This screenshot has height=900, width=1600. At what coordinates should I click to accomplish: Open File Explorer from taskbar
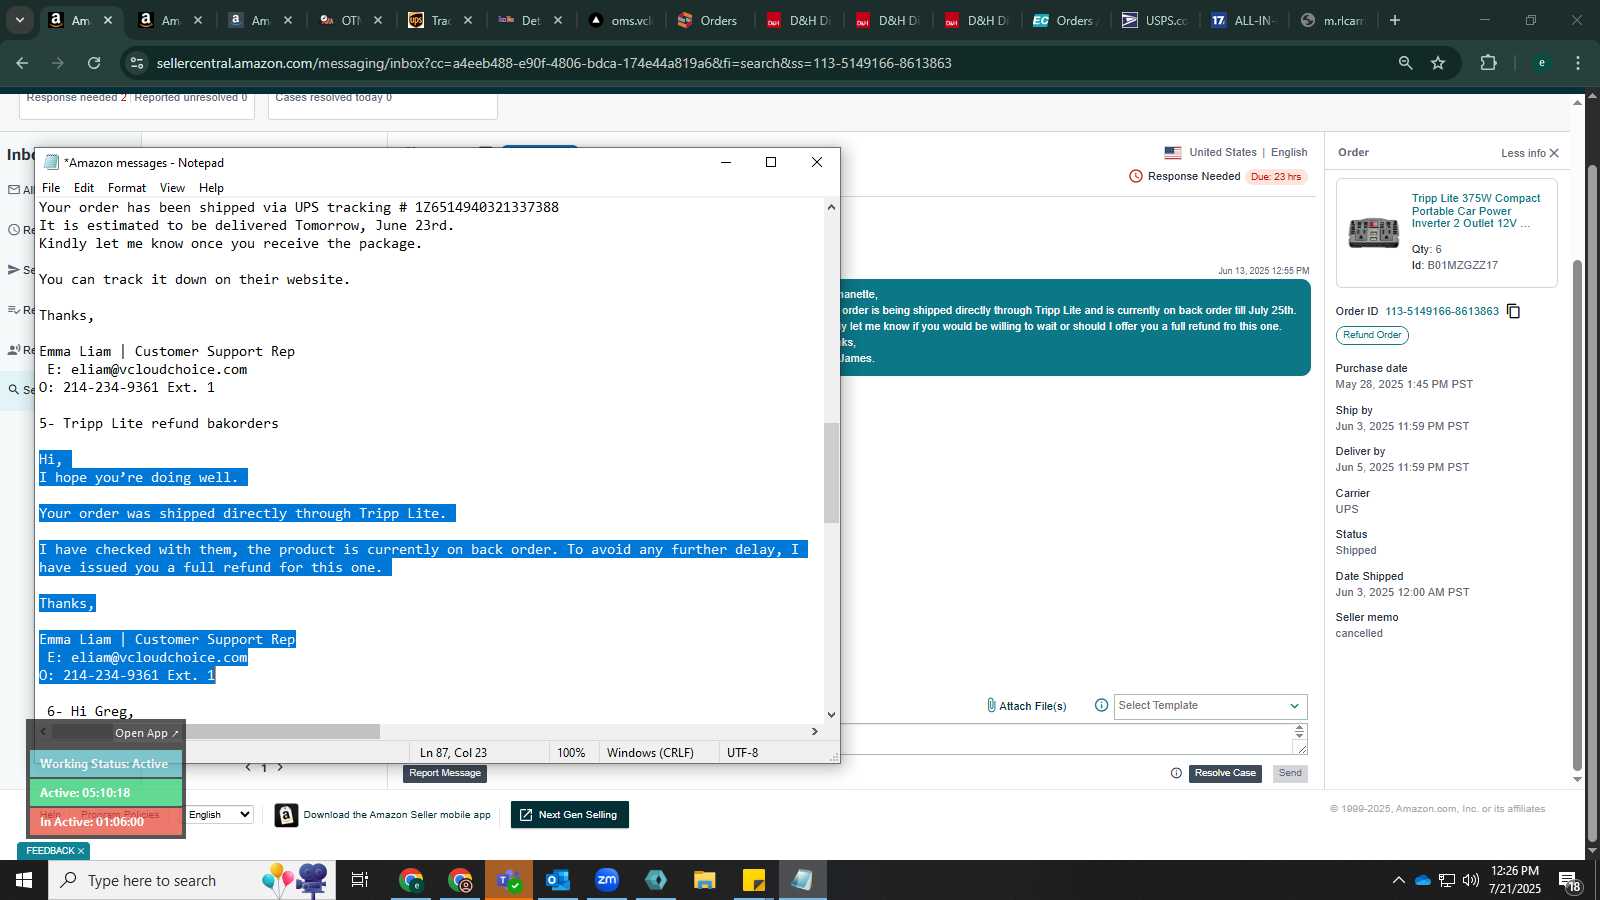[x=705, y=880]
